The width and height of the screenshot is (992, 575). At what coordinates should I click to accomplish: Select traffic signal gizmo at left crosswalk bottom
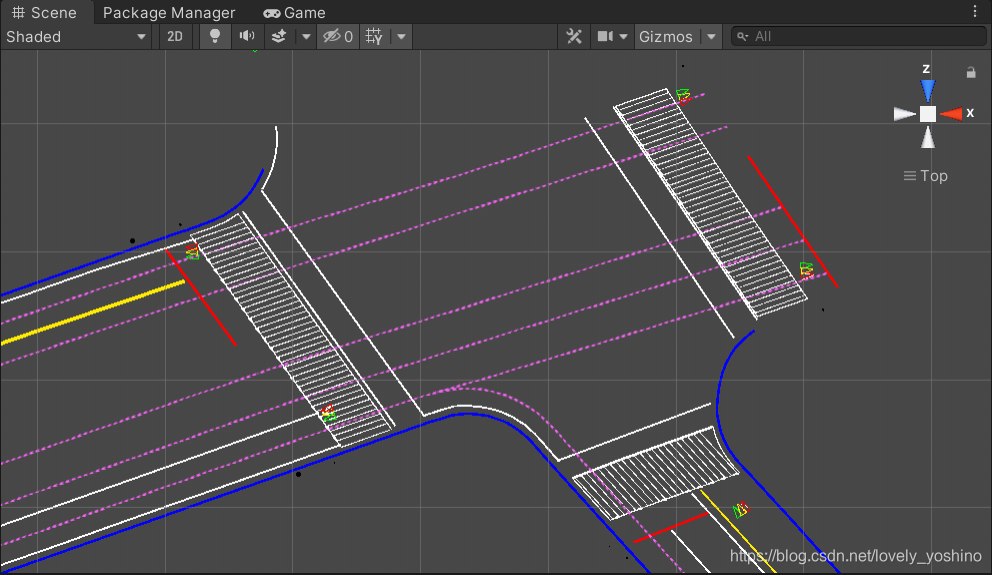pyautogui.click(x=328, y=414)
